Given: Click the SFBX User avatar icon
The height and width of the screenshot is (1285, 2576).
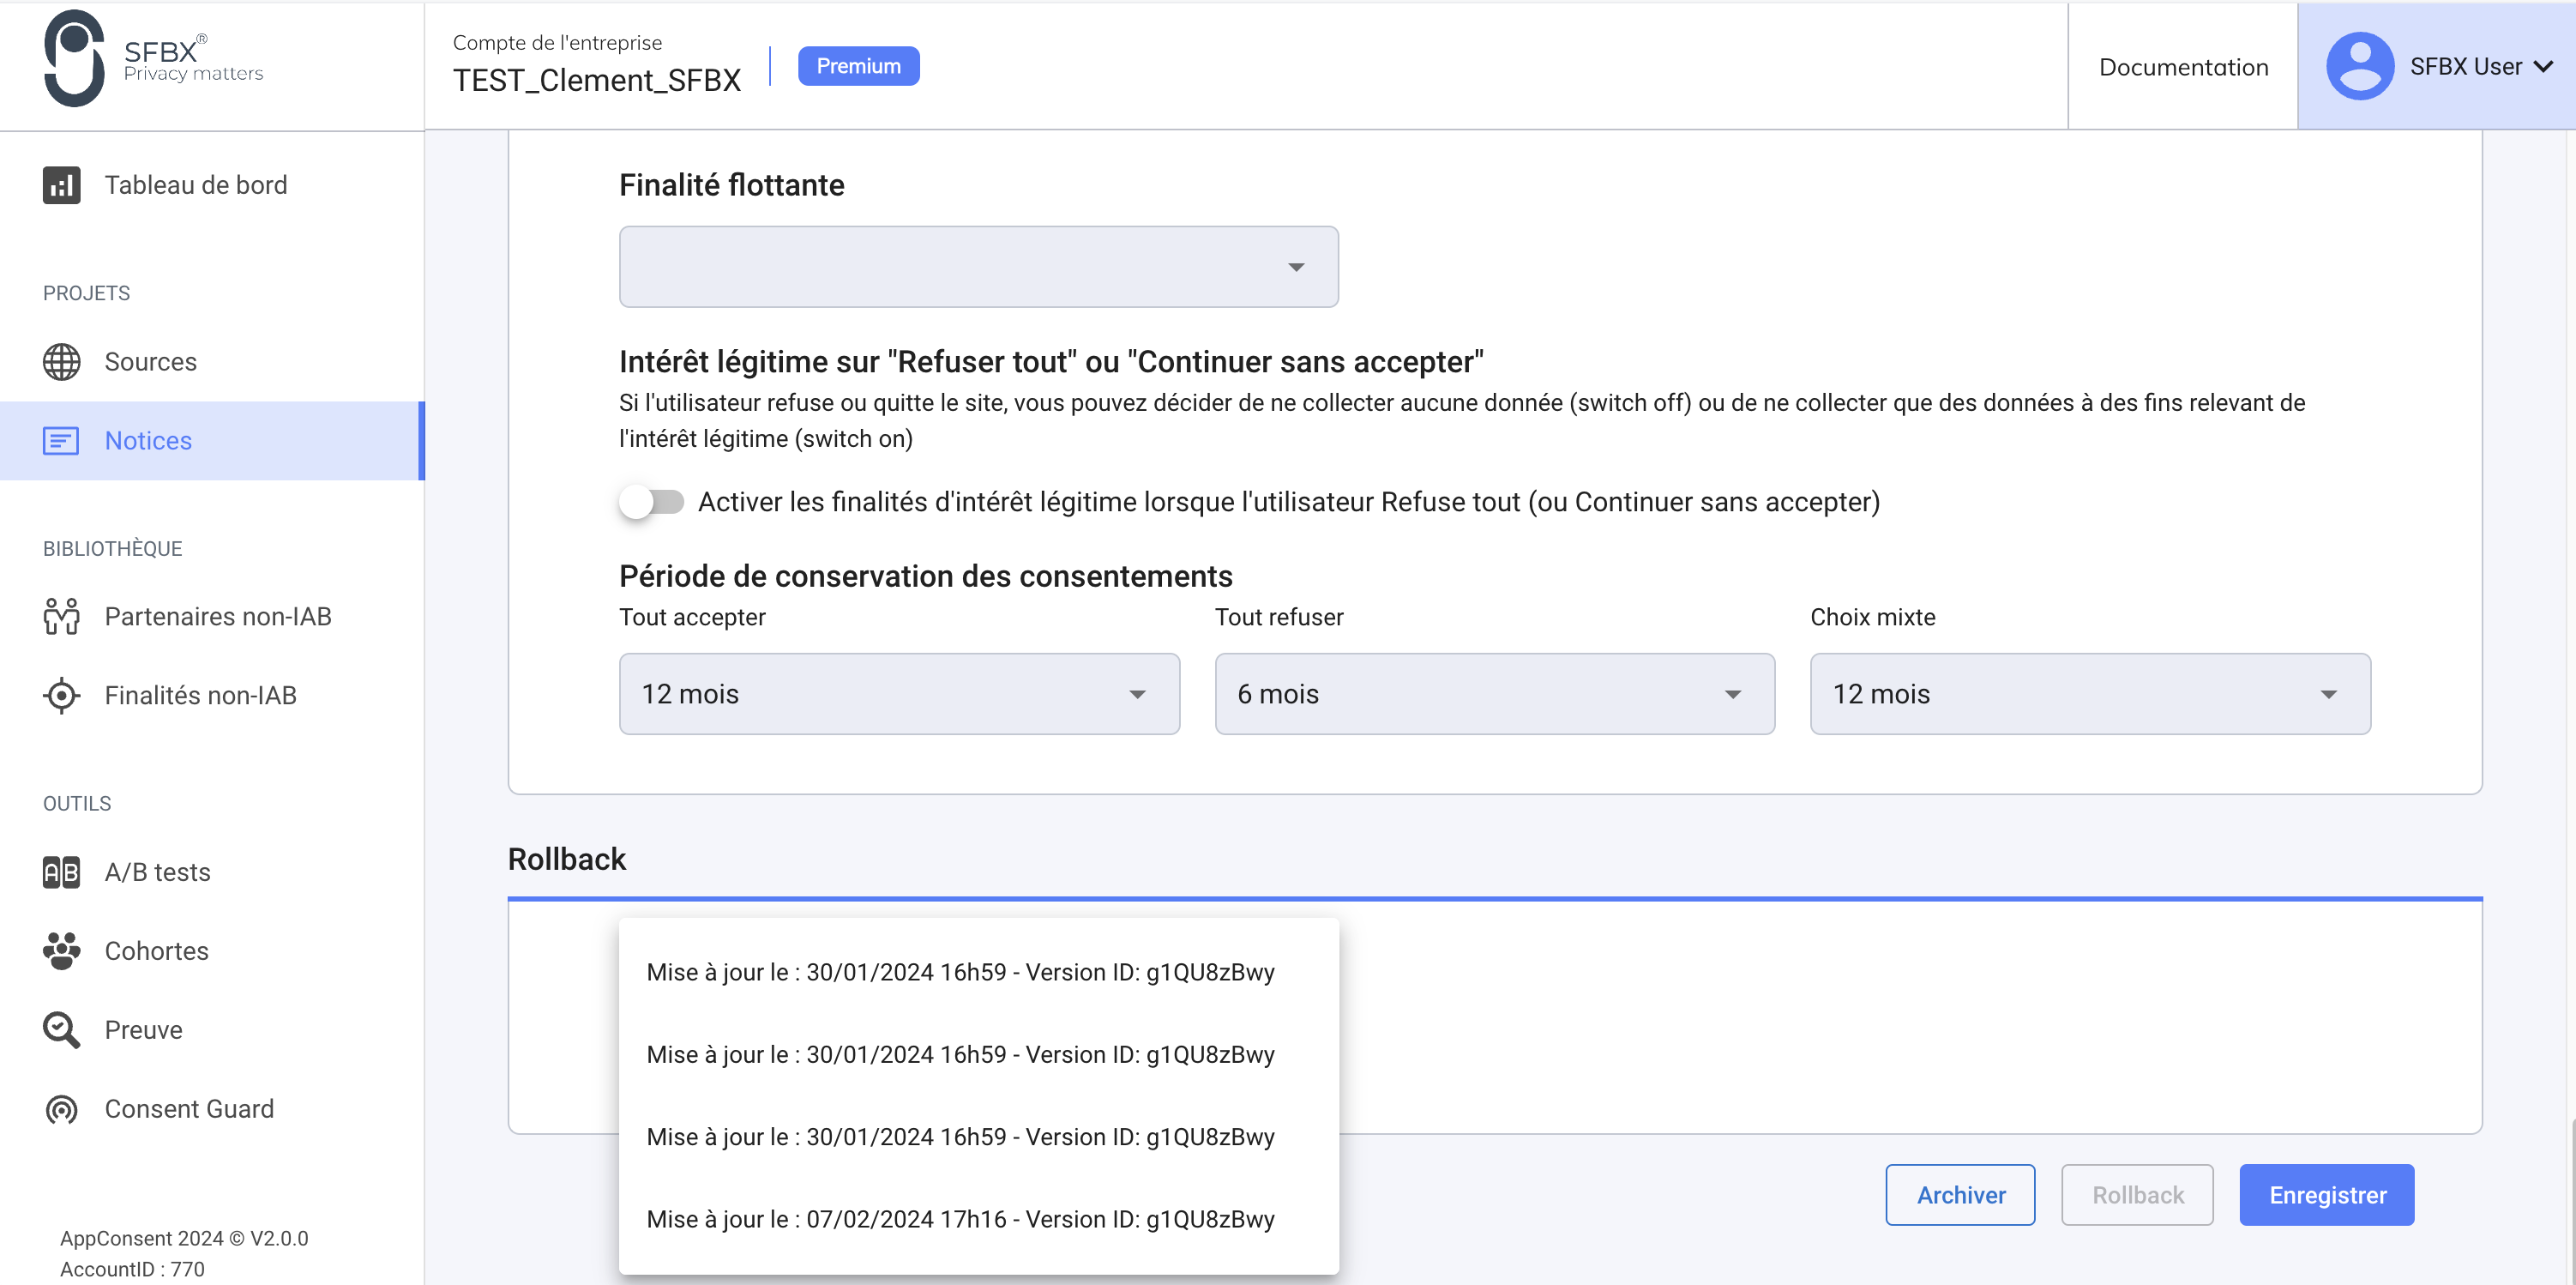Looking at the screenshot, I should (2359, 67).
